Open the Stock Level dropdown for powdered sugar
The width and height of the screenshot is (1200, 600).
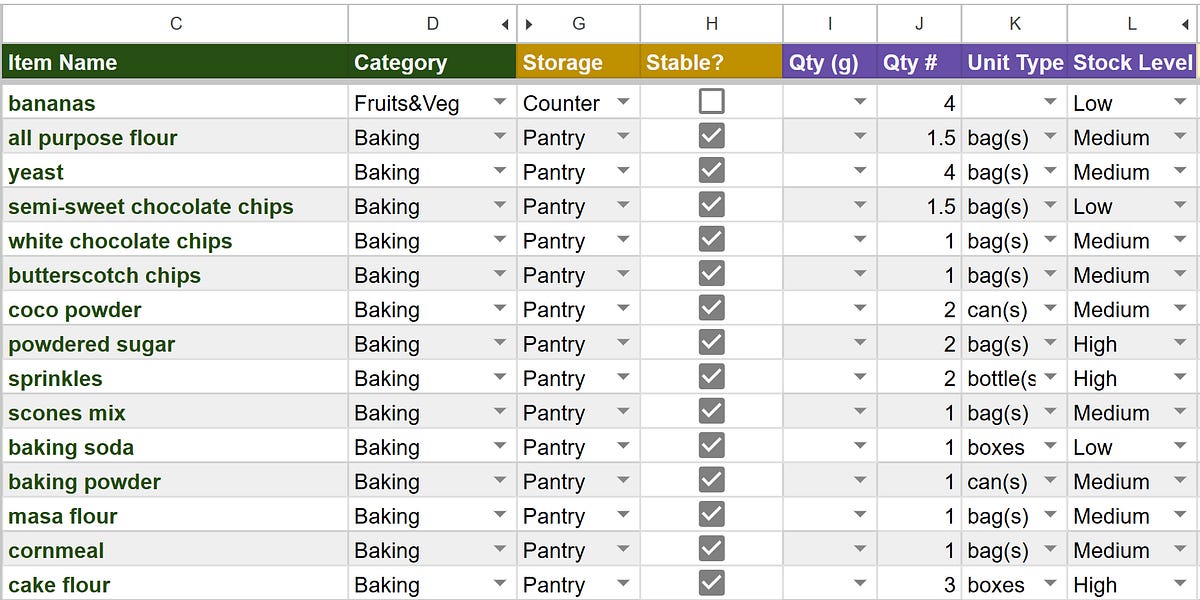coord(1181,343)
